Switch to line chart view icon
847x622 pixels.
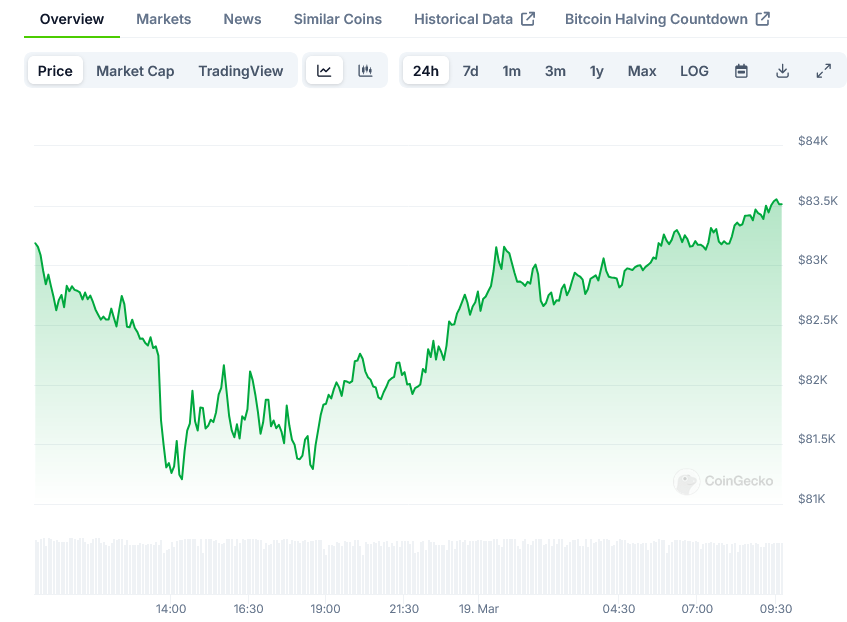coord(324,71)
